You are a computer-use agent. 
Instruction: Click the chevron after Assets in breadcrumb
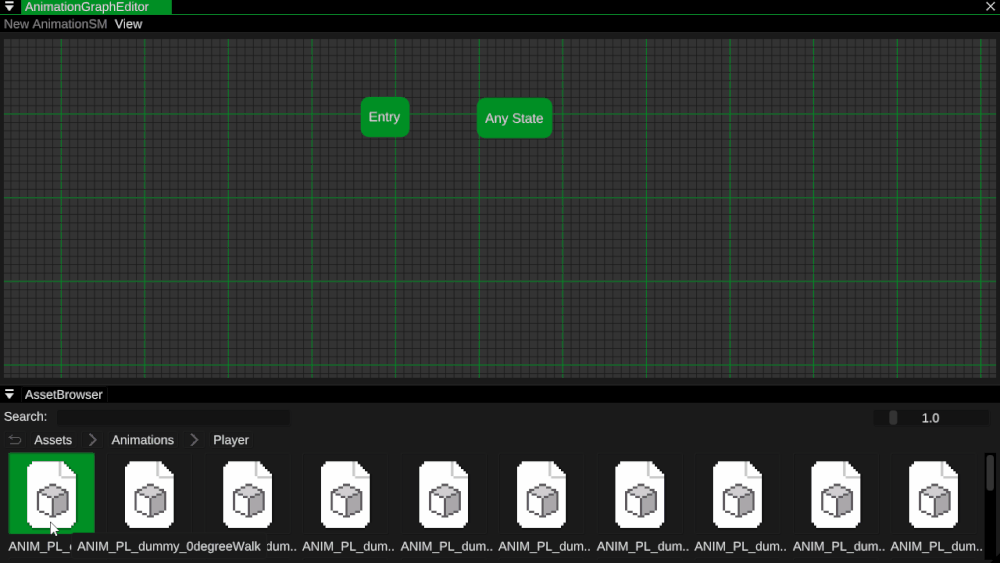tap(92, 440)
